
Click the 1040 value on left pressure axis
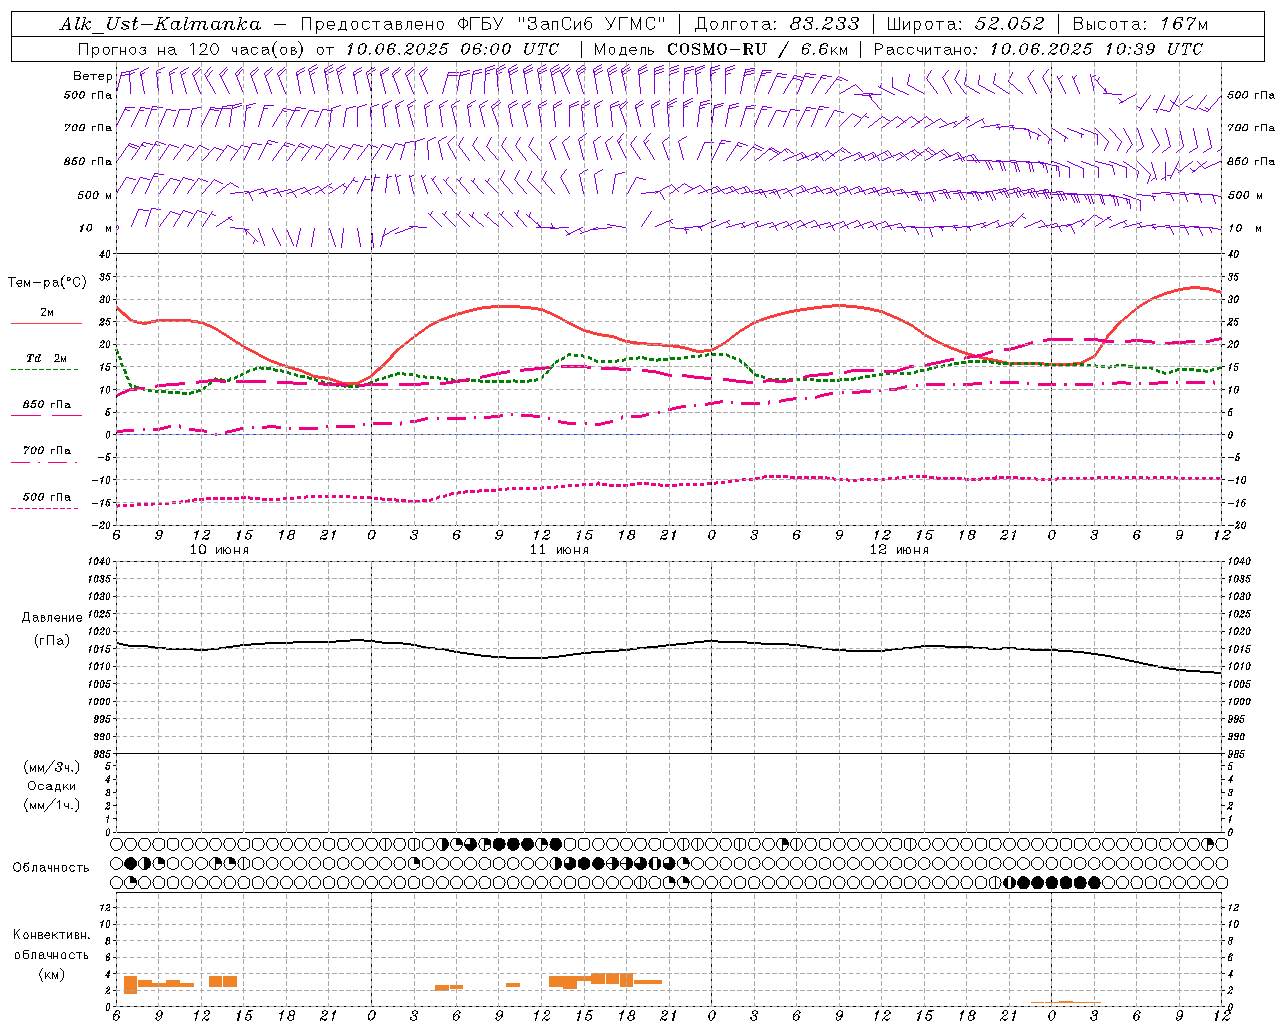(x=99, y=562)
